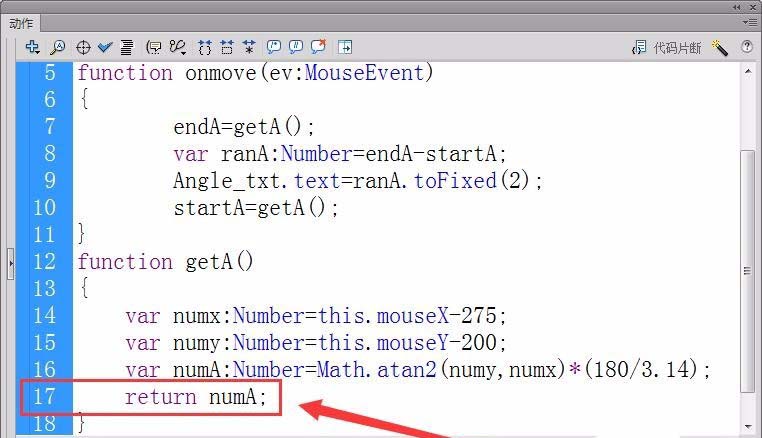Collapse panel with double-arrow icon
Image resolution: width=762 pixels, height=438 pixels.
(x=737, y=7)
